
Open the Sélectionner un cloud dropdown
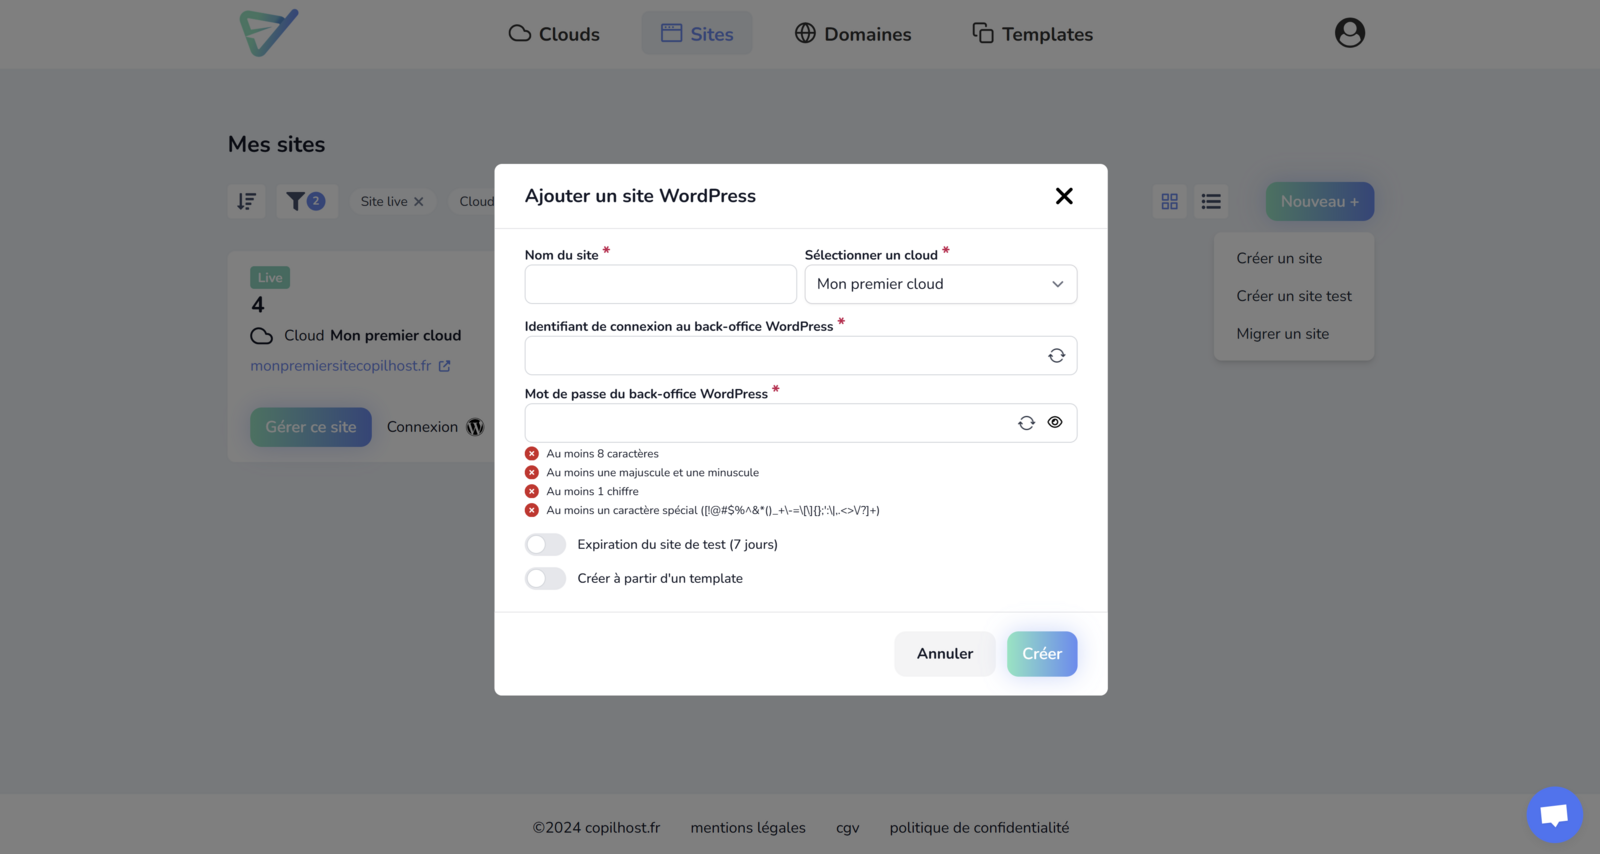point(941,284)
